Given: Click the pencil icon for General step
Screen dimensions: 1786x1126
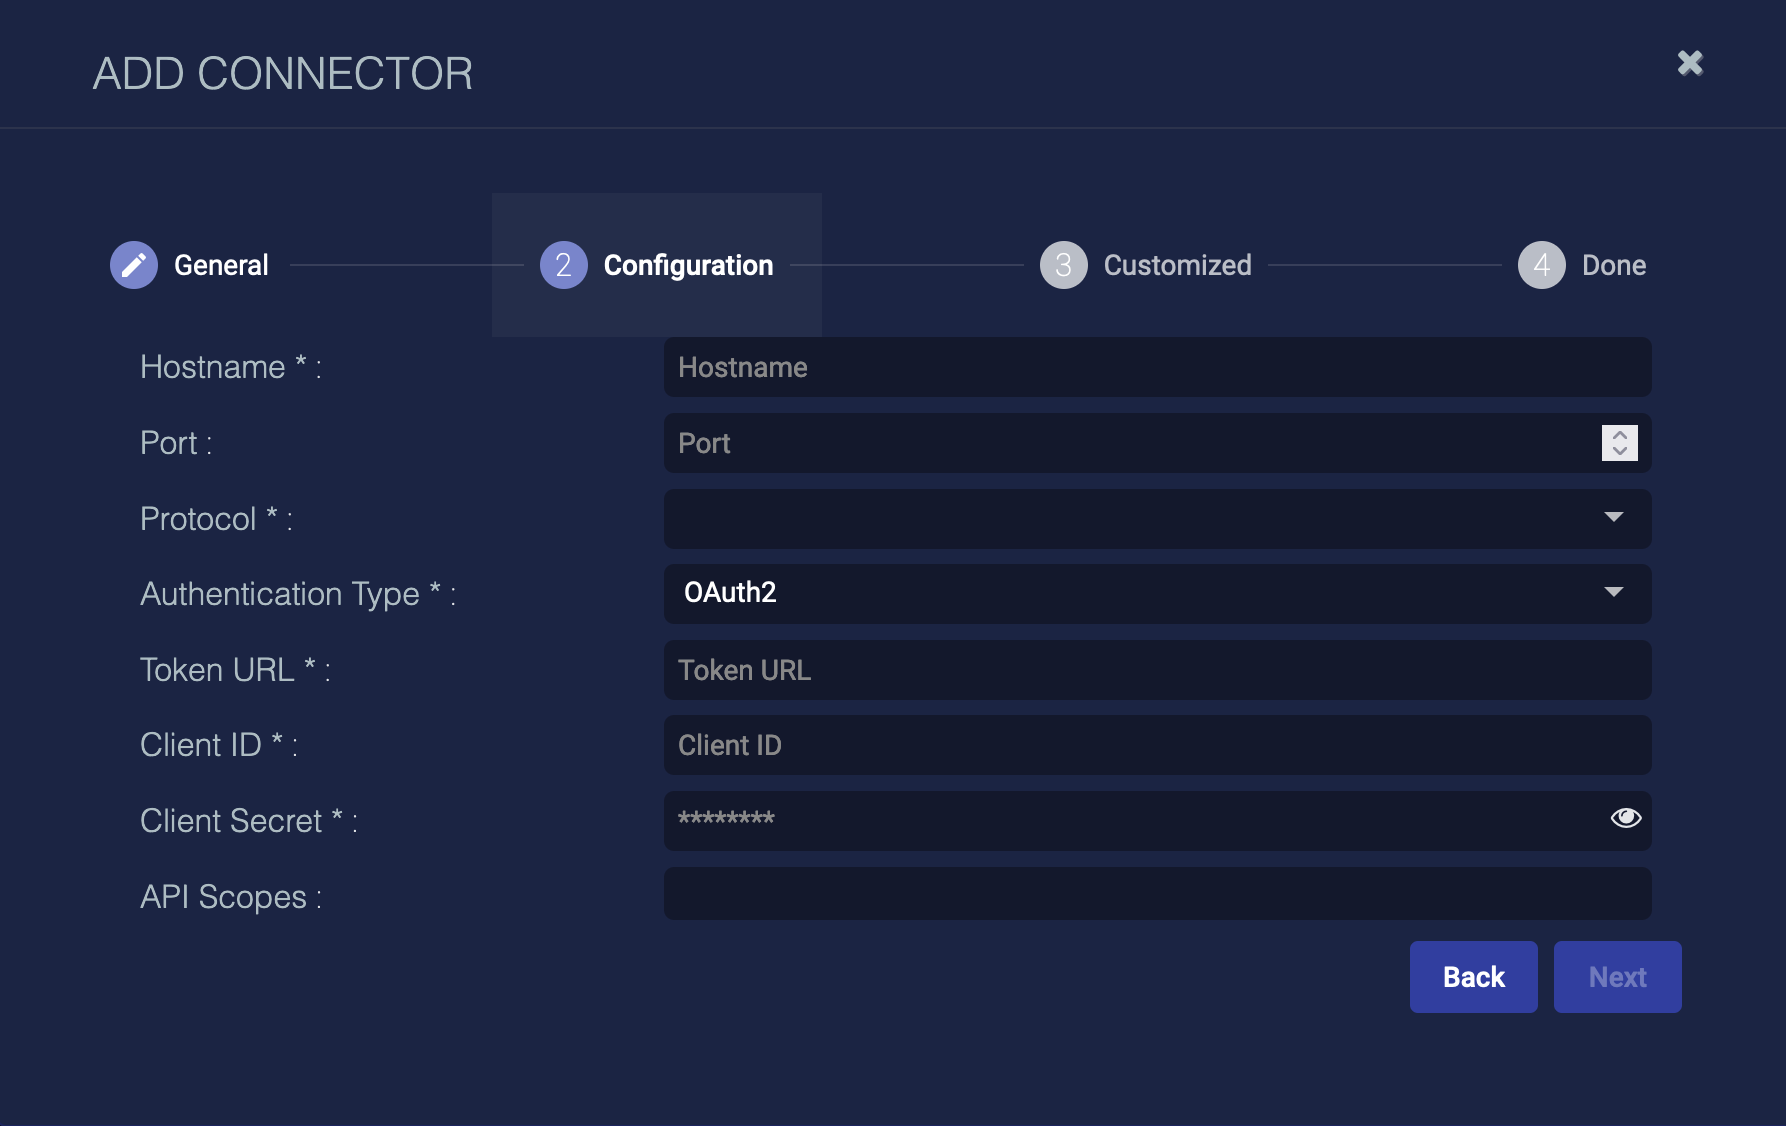Looking at the screenshot, I should (134, 265).
